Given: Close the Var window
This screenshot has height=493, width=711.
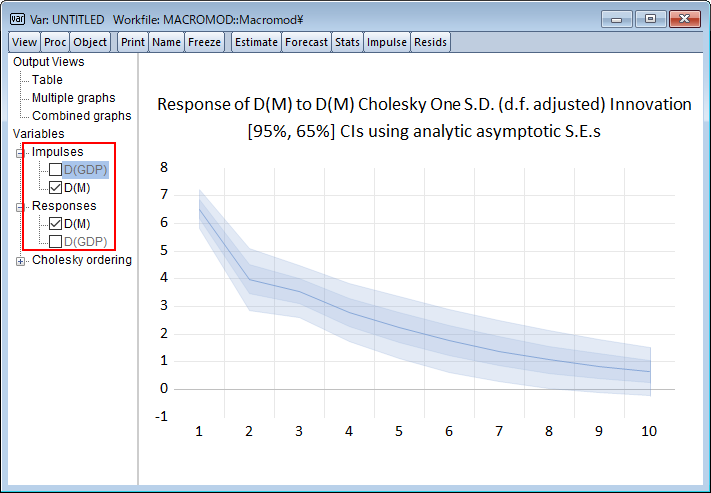Looking at the screenshot, I should coord(685,20).
